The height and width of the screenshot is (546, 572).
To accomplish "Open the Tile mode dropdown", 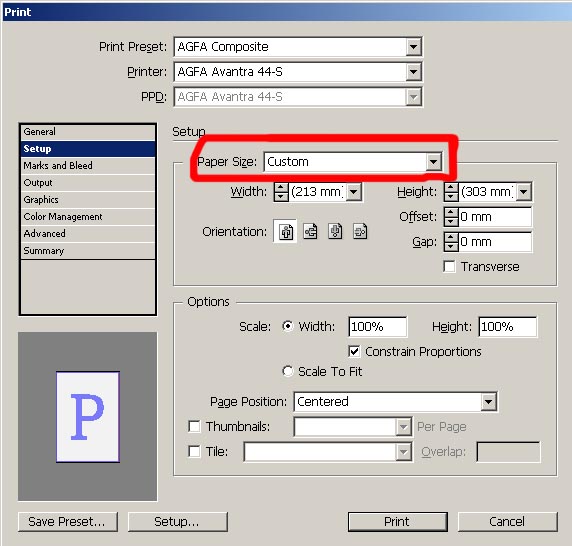I will pyautogui.click(x=403, y=452).
